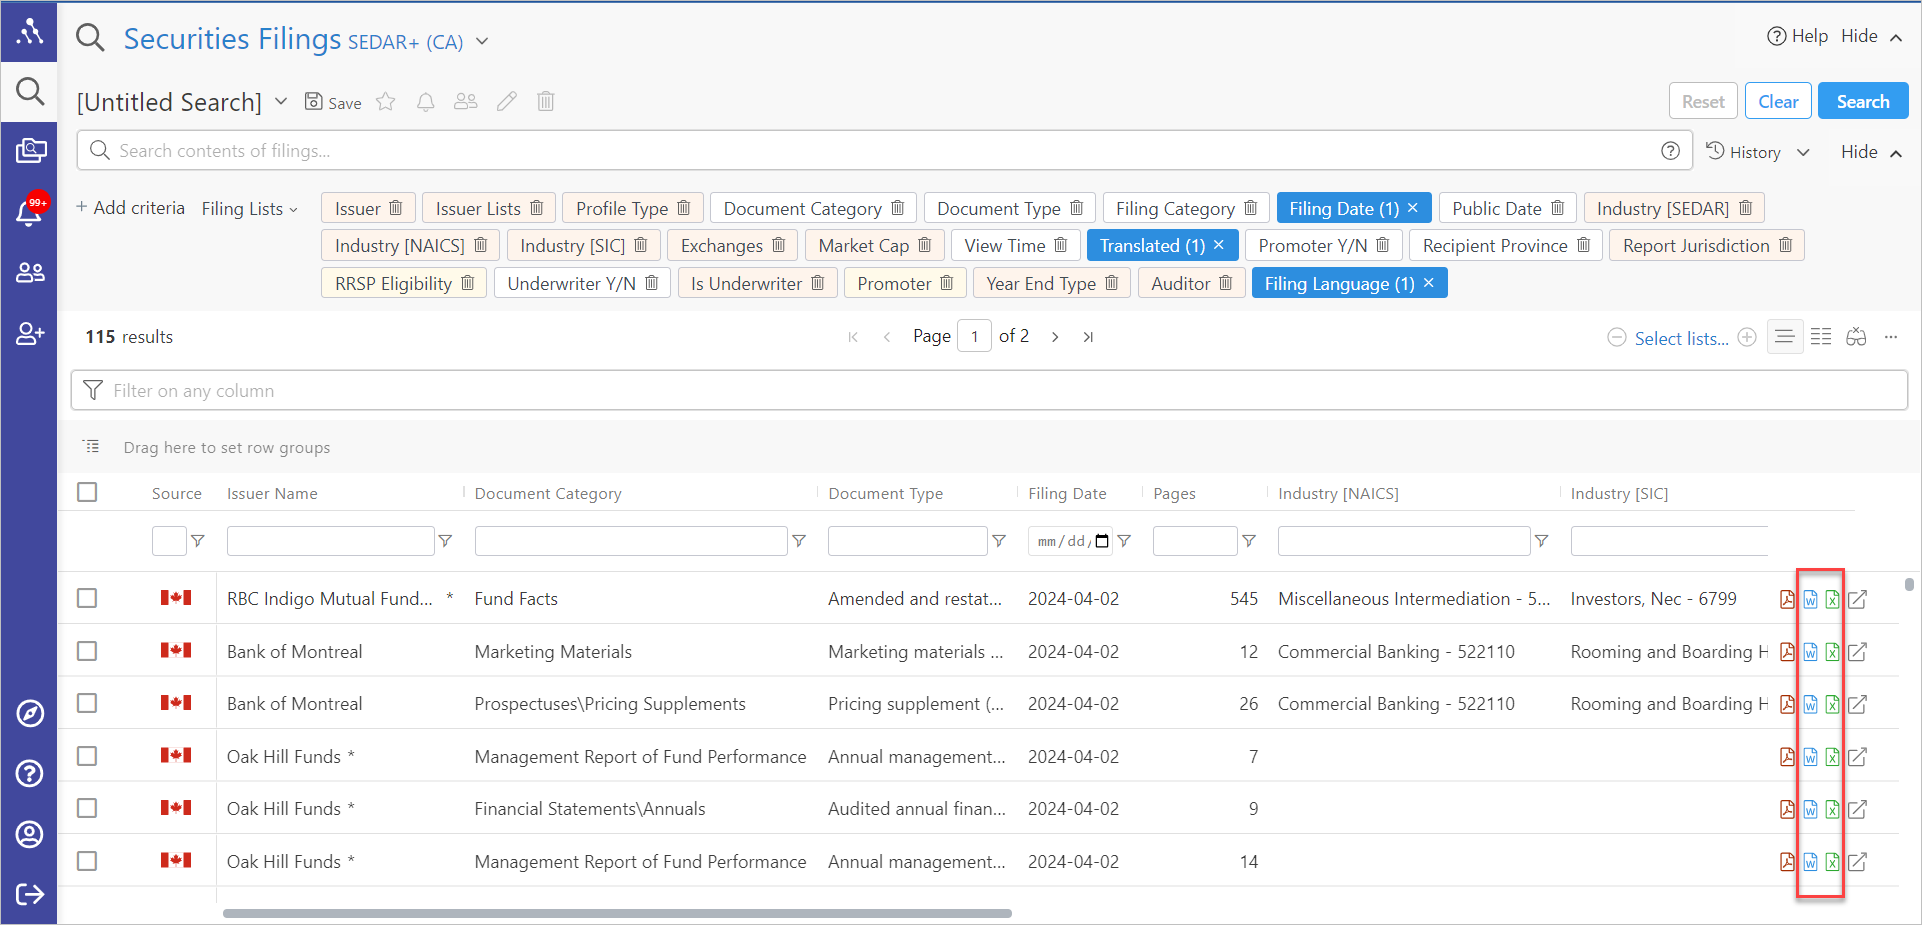Click the pencil rename icon for the search
The width and height of the screenshot is (1922, 925).
(x=507, y=101)
